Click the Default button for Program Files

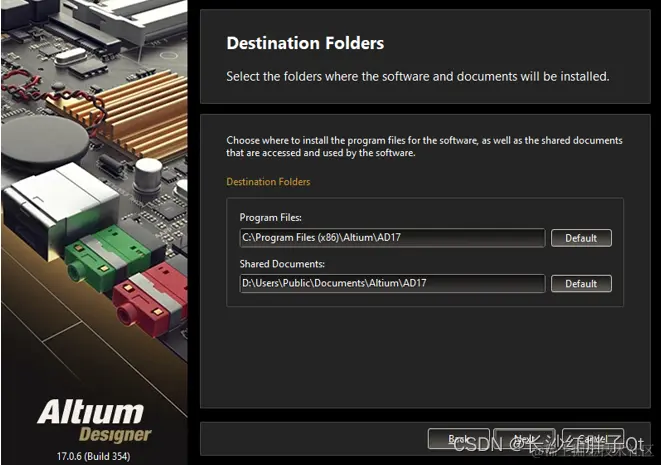click(581, 238)
